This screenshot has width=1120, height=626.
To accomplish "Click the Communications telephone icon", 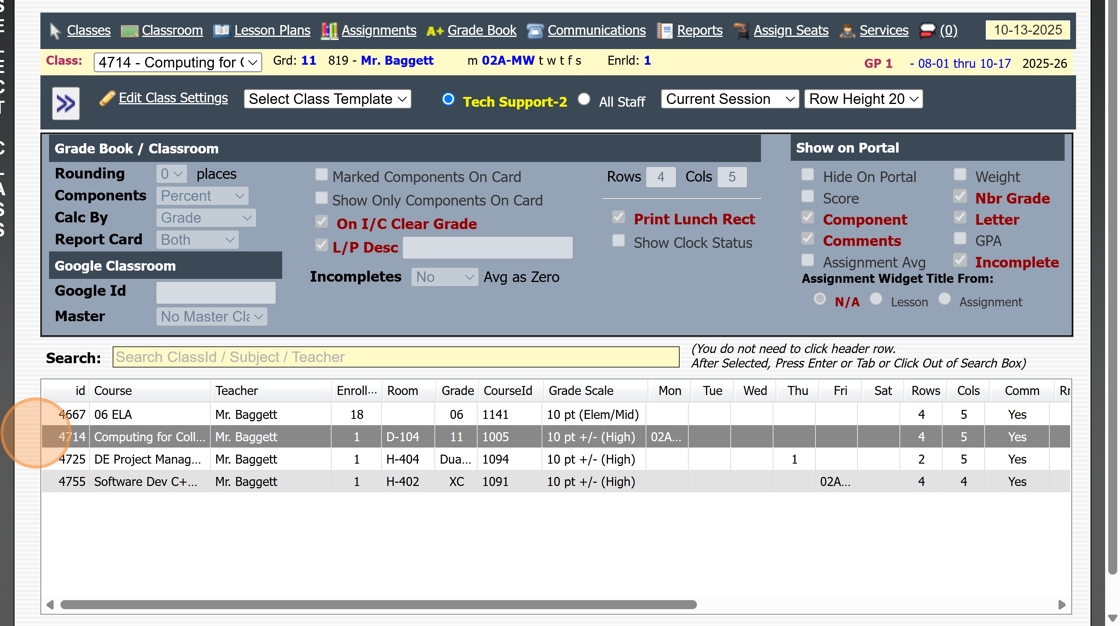I will (x=535, y=31).
